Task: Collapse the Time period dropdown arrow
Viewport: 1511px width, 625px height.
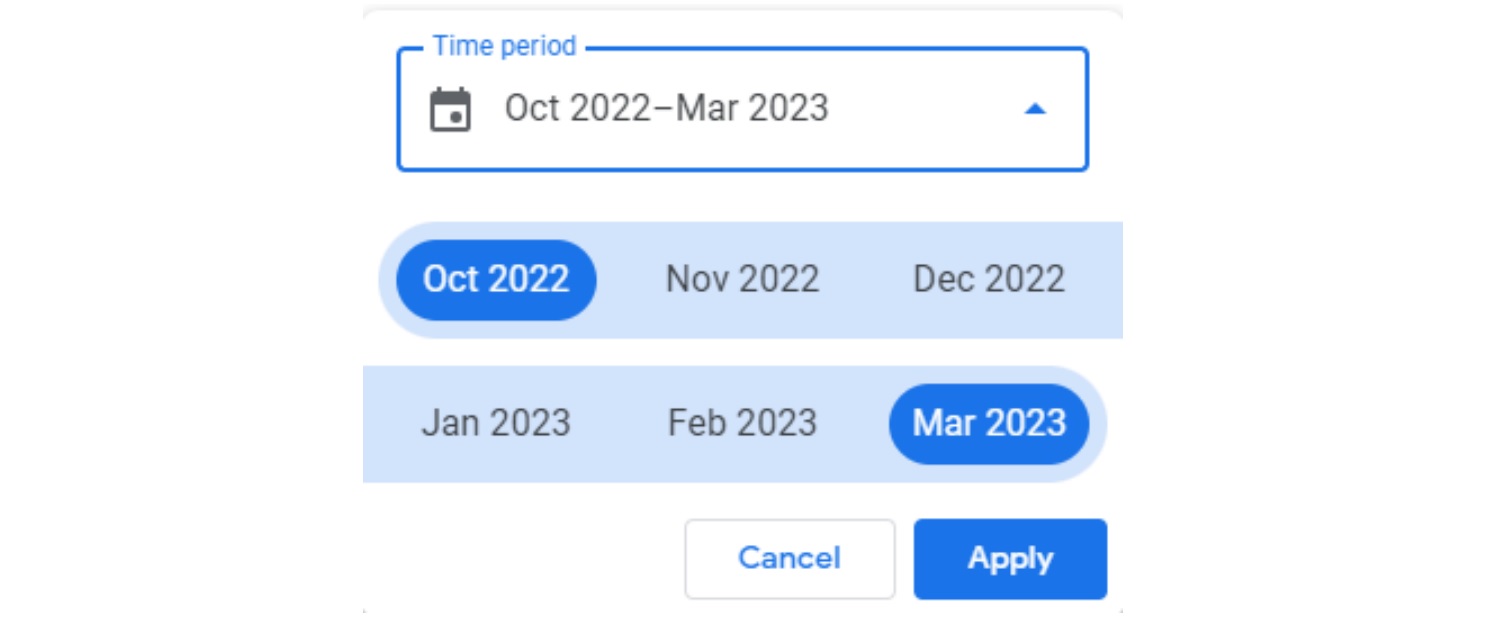Action: point(1035,109)
